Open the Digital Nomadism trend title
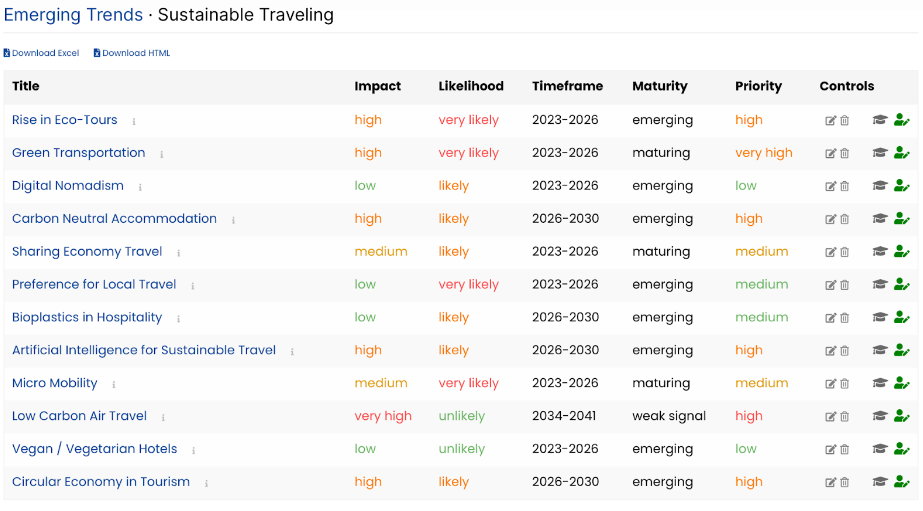The image size is (923, 511). (68, 186)
